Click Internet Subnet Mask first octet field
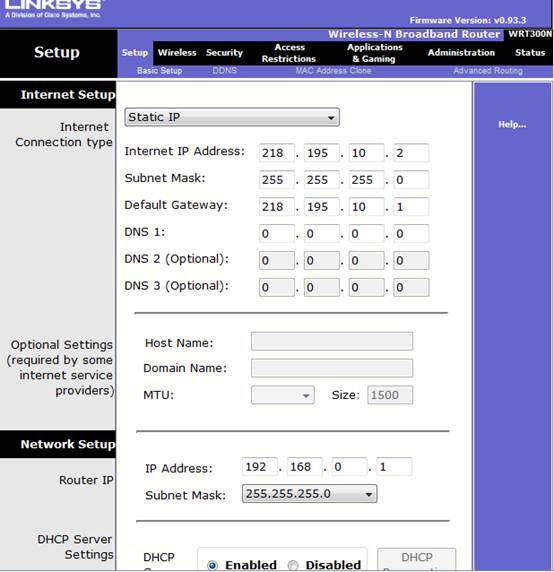The width and height of the screenshot is (554, 572). click(x=276, y=180)
